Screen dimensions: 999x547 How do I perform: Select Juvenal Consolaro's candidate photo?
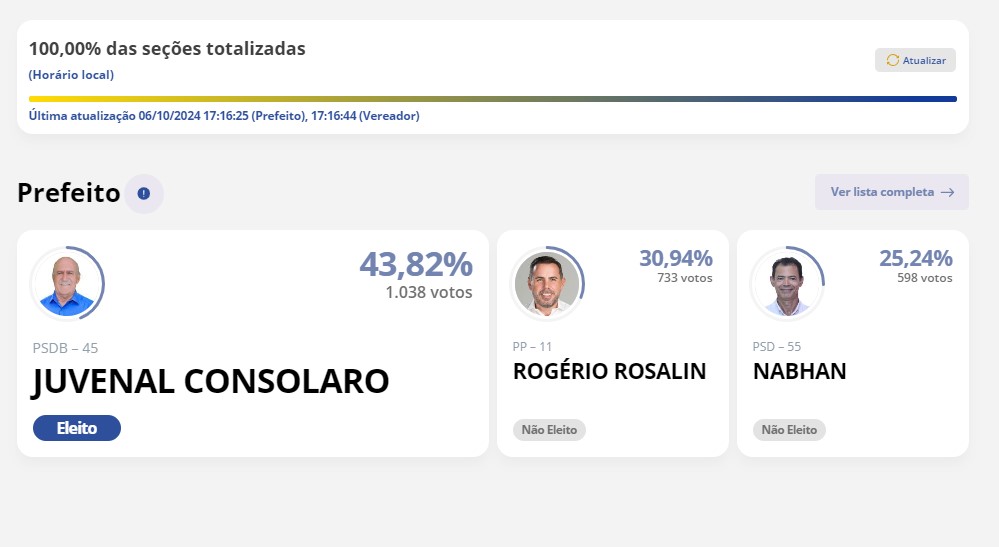click(x=67, y=283)
